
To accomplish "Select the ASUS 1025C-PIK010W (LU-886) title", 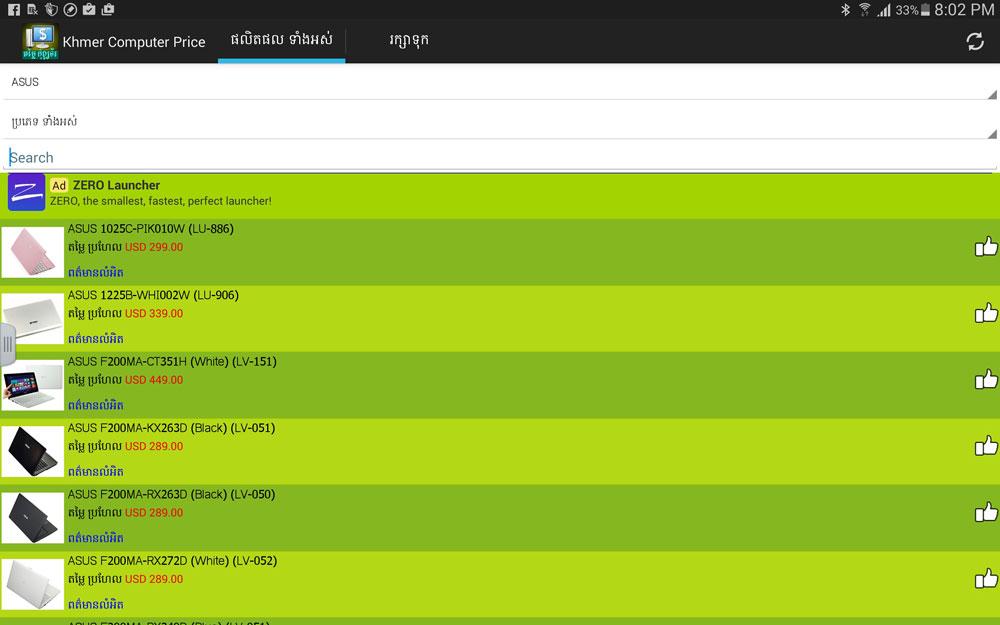I will (151, 228).
